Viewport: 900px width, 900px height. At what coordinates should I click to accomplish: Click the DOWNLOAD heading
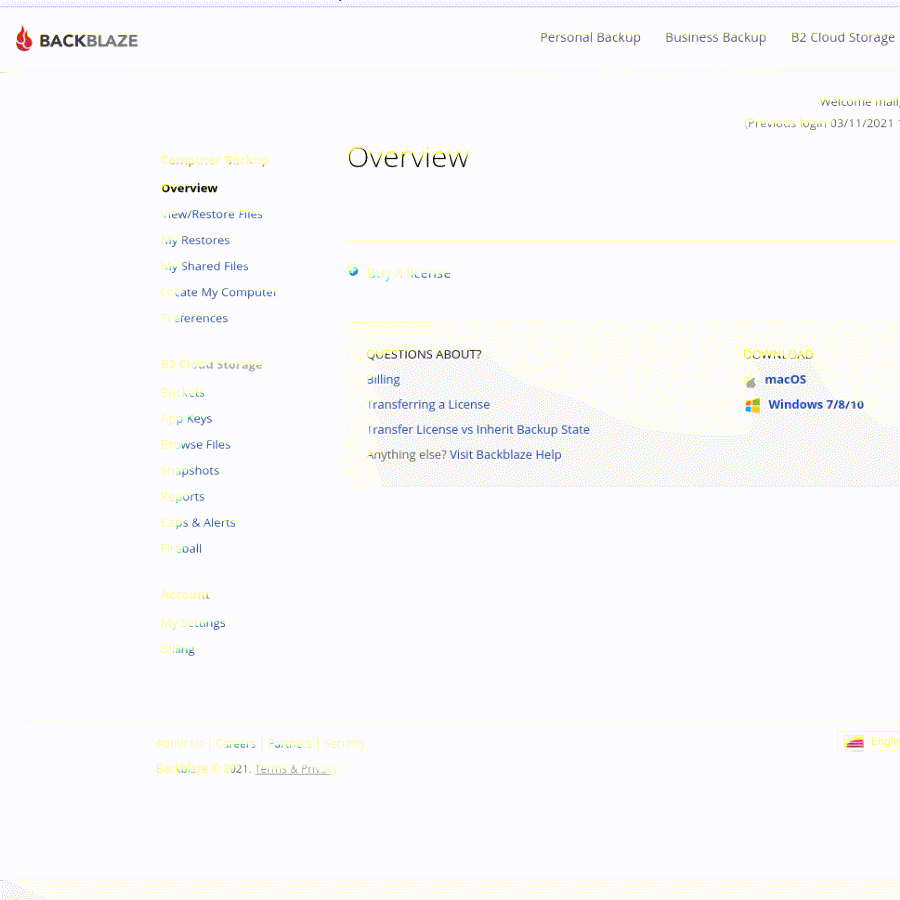[778, 355]
